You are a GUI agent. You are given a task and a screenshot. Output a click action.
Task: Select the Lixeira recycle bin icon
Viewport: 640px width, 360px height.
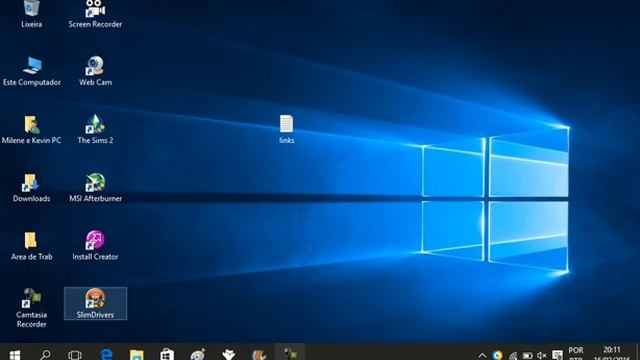coord(31,13)
